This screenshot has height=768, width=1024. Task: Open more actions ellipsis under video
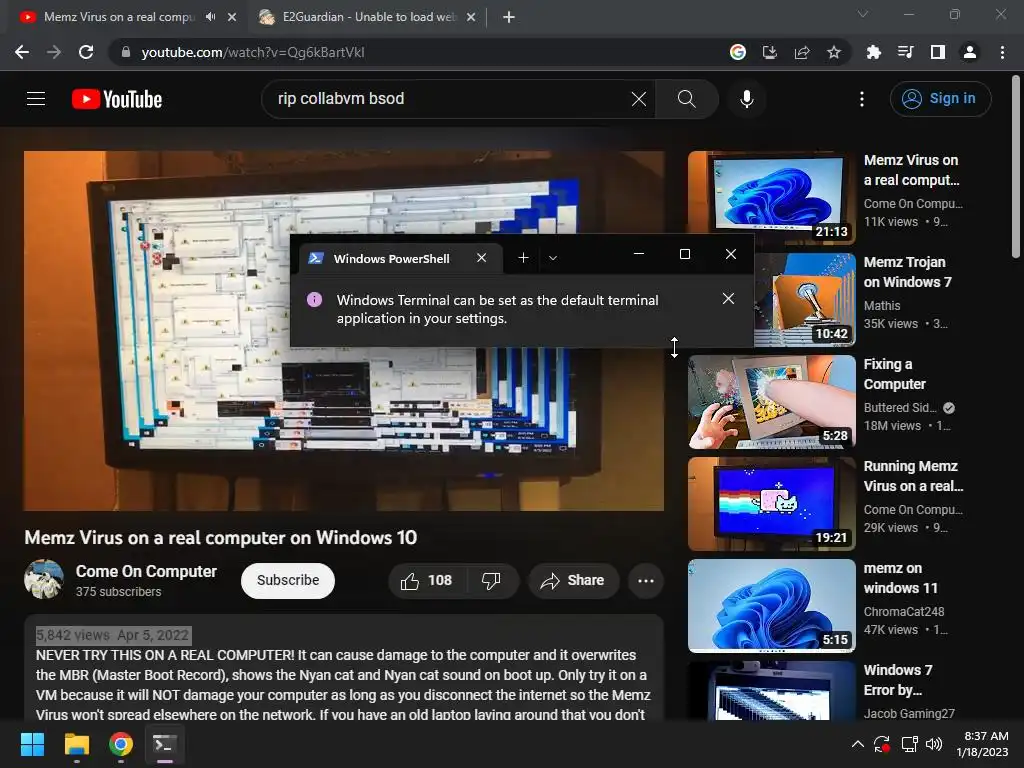click(645, 581)
